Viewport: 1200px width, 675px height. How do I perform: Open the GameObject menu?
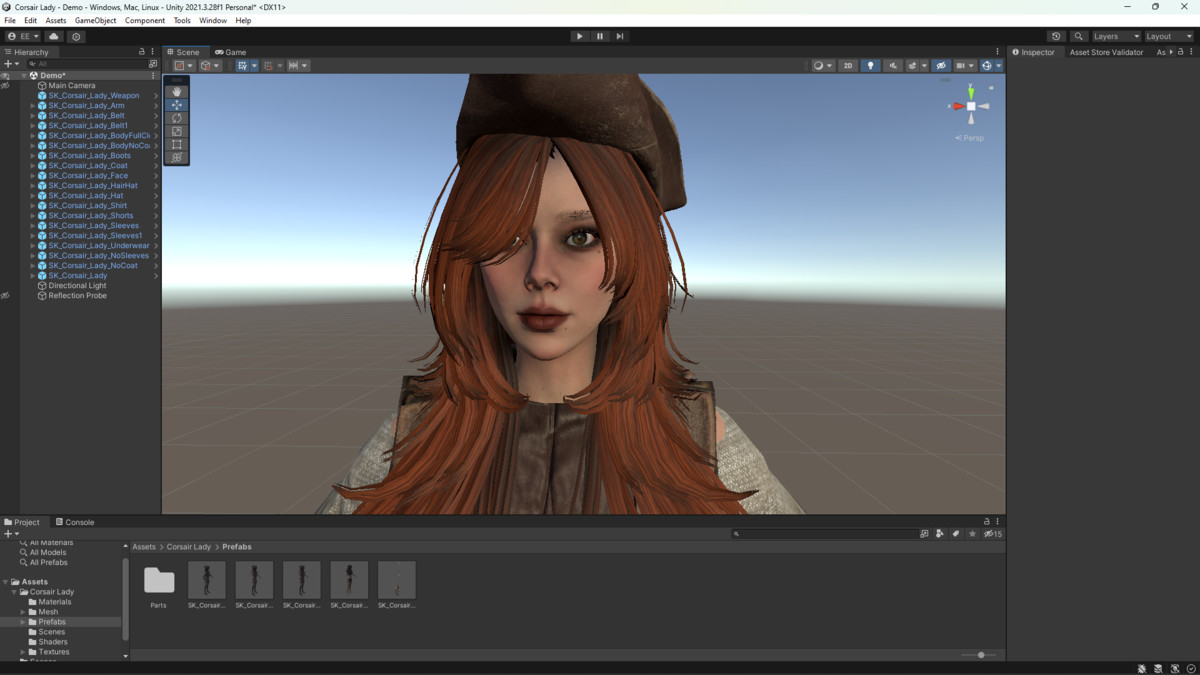95,20
